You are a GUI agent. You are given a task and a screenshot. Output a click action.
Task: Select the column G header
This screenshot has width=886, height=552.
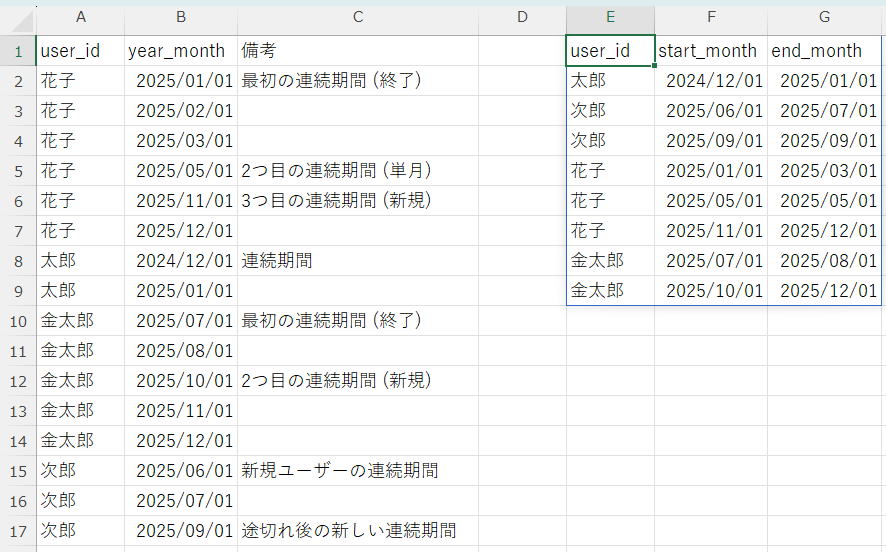(824, 18)
